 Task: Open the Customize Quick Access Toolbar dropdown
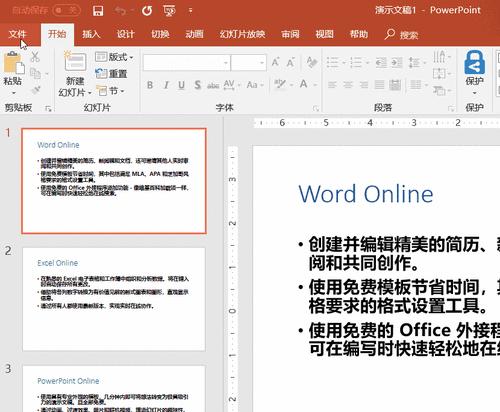[191, 11]
